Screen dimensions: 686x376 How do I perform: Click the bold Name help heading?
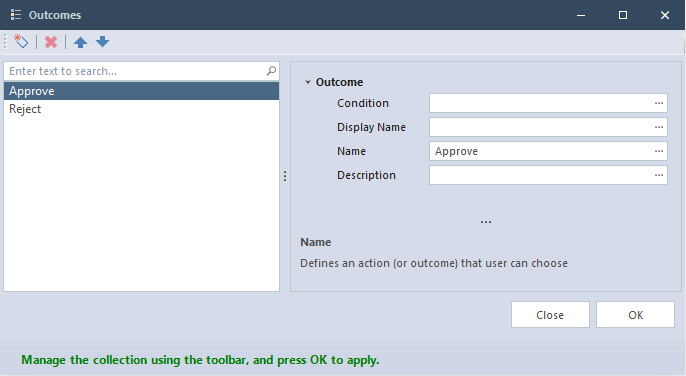(315, 242)
